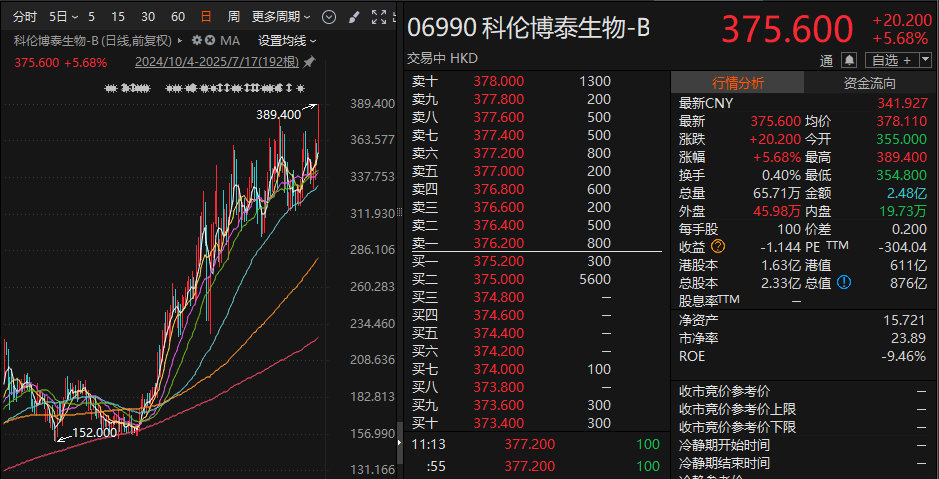The width and height of the screenshot is (939, 479).
Task: Click the 卖五 price 377.000
Action: (498, 171)
